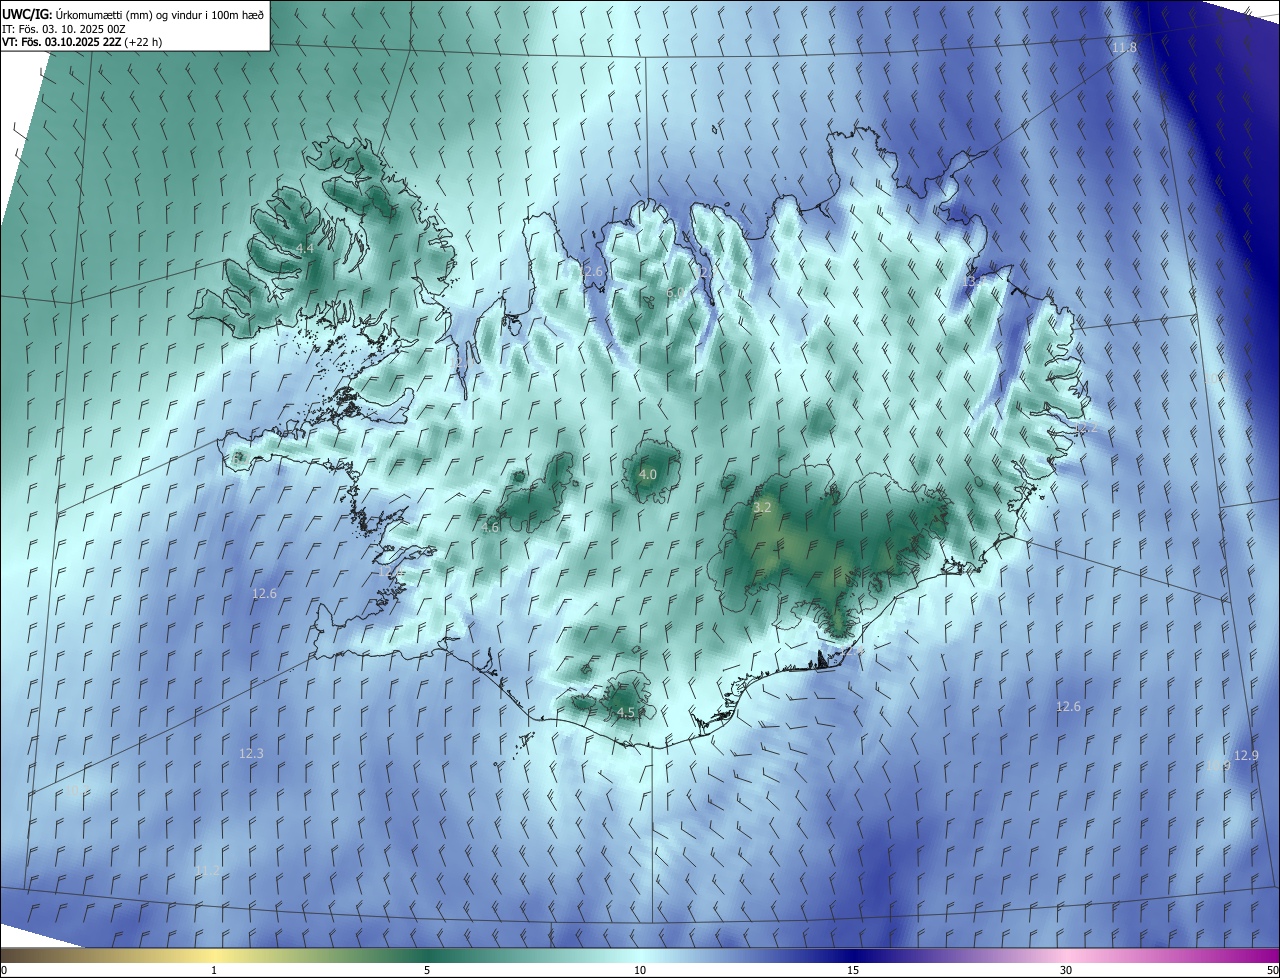Click the '15' tick label on the color scale
This screenshot has height=978, width=1280.
[853, 970]
